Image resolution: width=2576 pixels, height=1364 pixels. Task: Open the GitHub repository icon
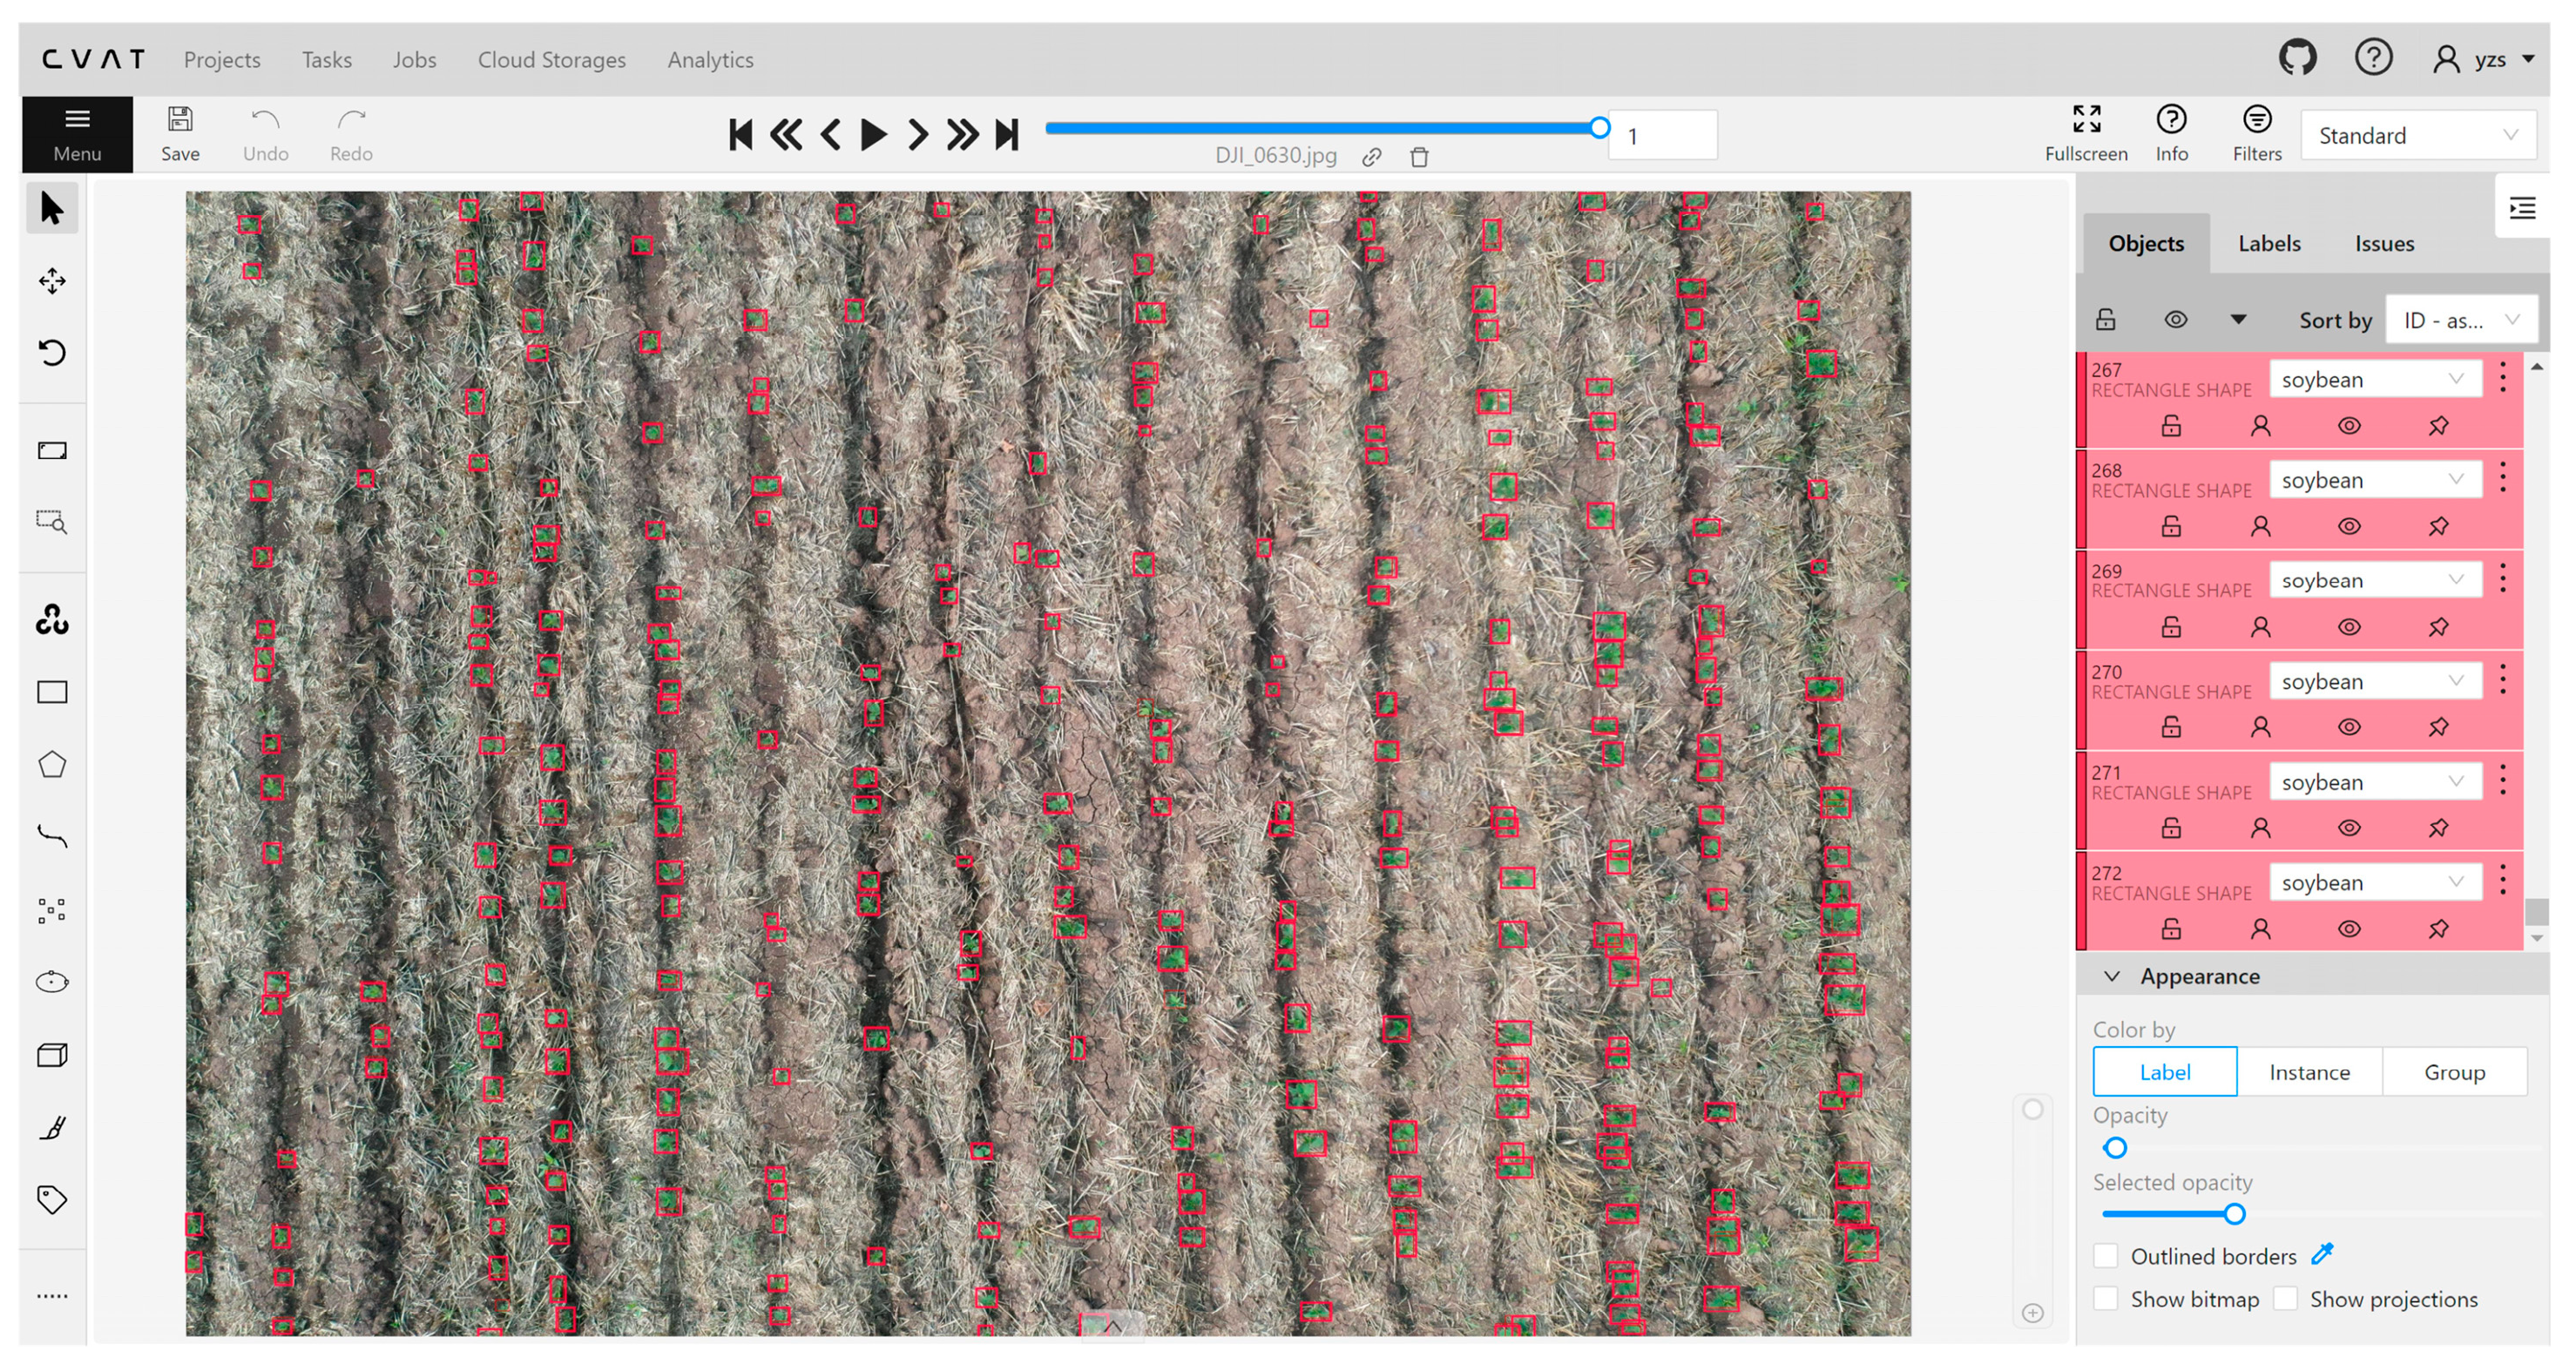[2297, 58]
